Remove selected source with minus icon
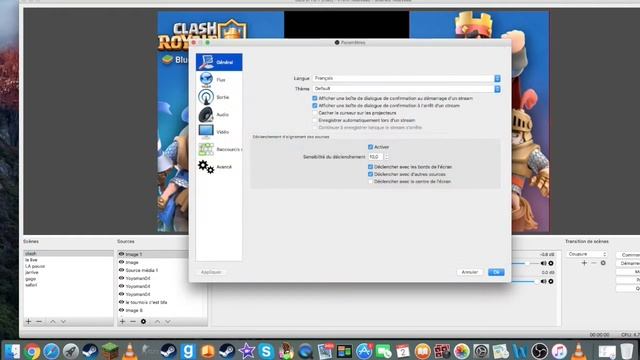Image resolution: width=640 pixels, height=360 pixels. pyautogui.click(x=133, y=322)
